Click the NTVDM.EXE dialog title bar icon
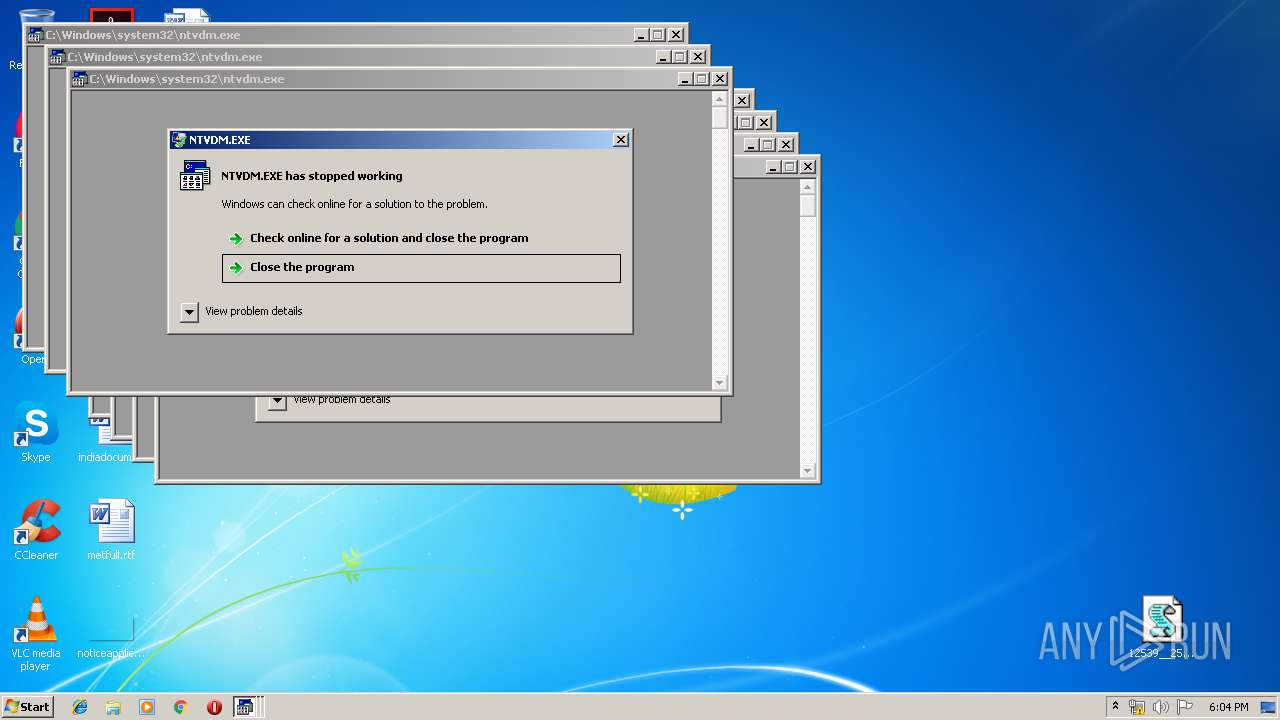Screen dimensions: 1280x720 (x=179, y=140)
